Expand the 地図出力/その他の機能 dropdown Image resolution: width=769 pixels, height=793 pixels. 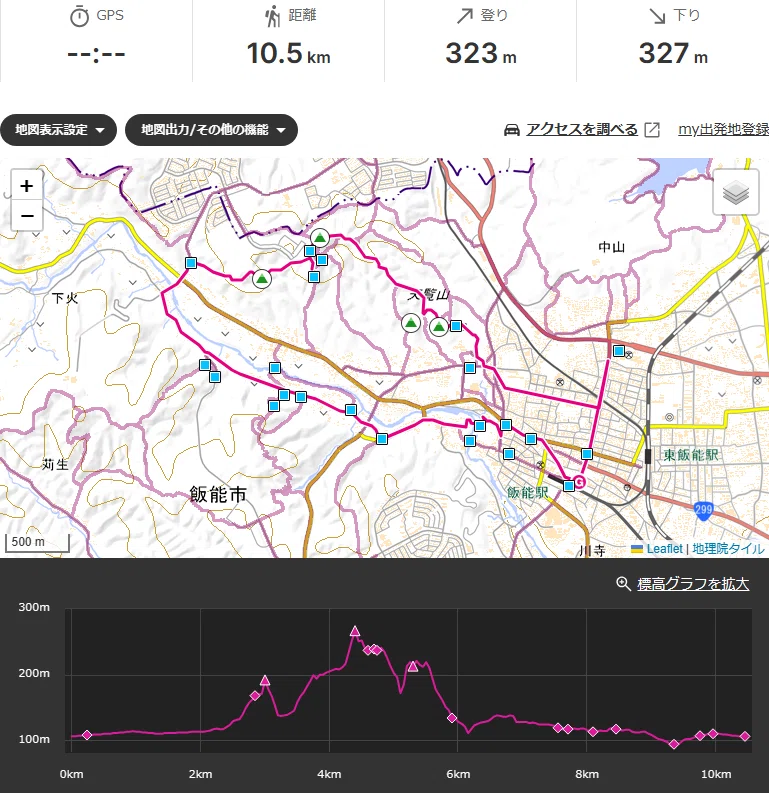pyautogui.click(x=211, y=130)
